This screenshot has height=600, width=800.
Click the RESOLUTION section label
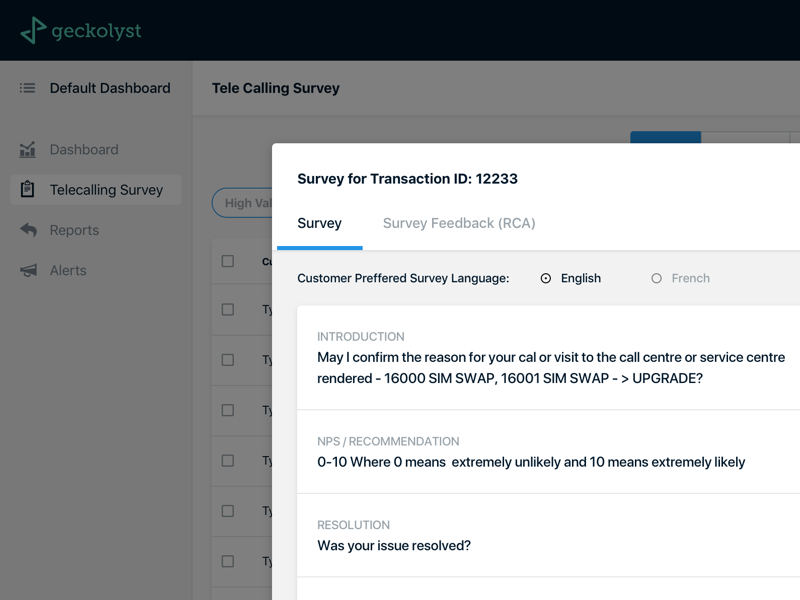[x=354, y=525]
